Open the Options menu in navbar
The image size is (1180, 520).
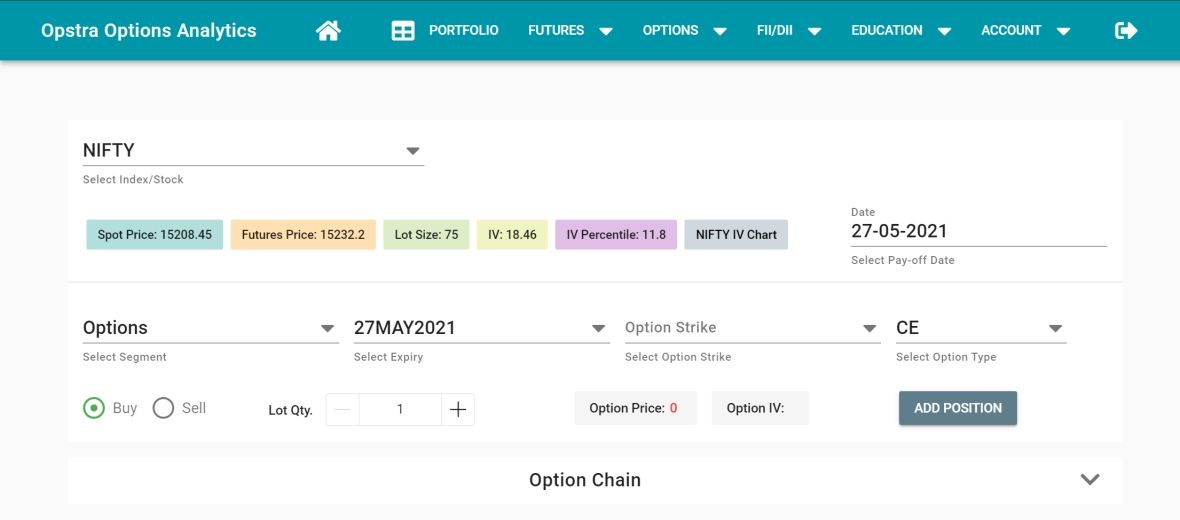click(683, 31)
